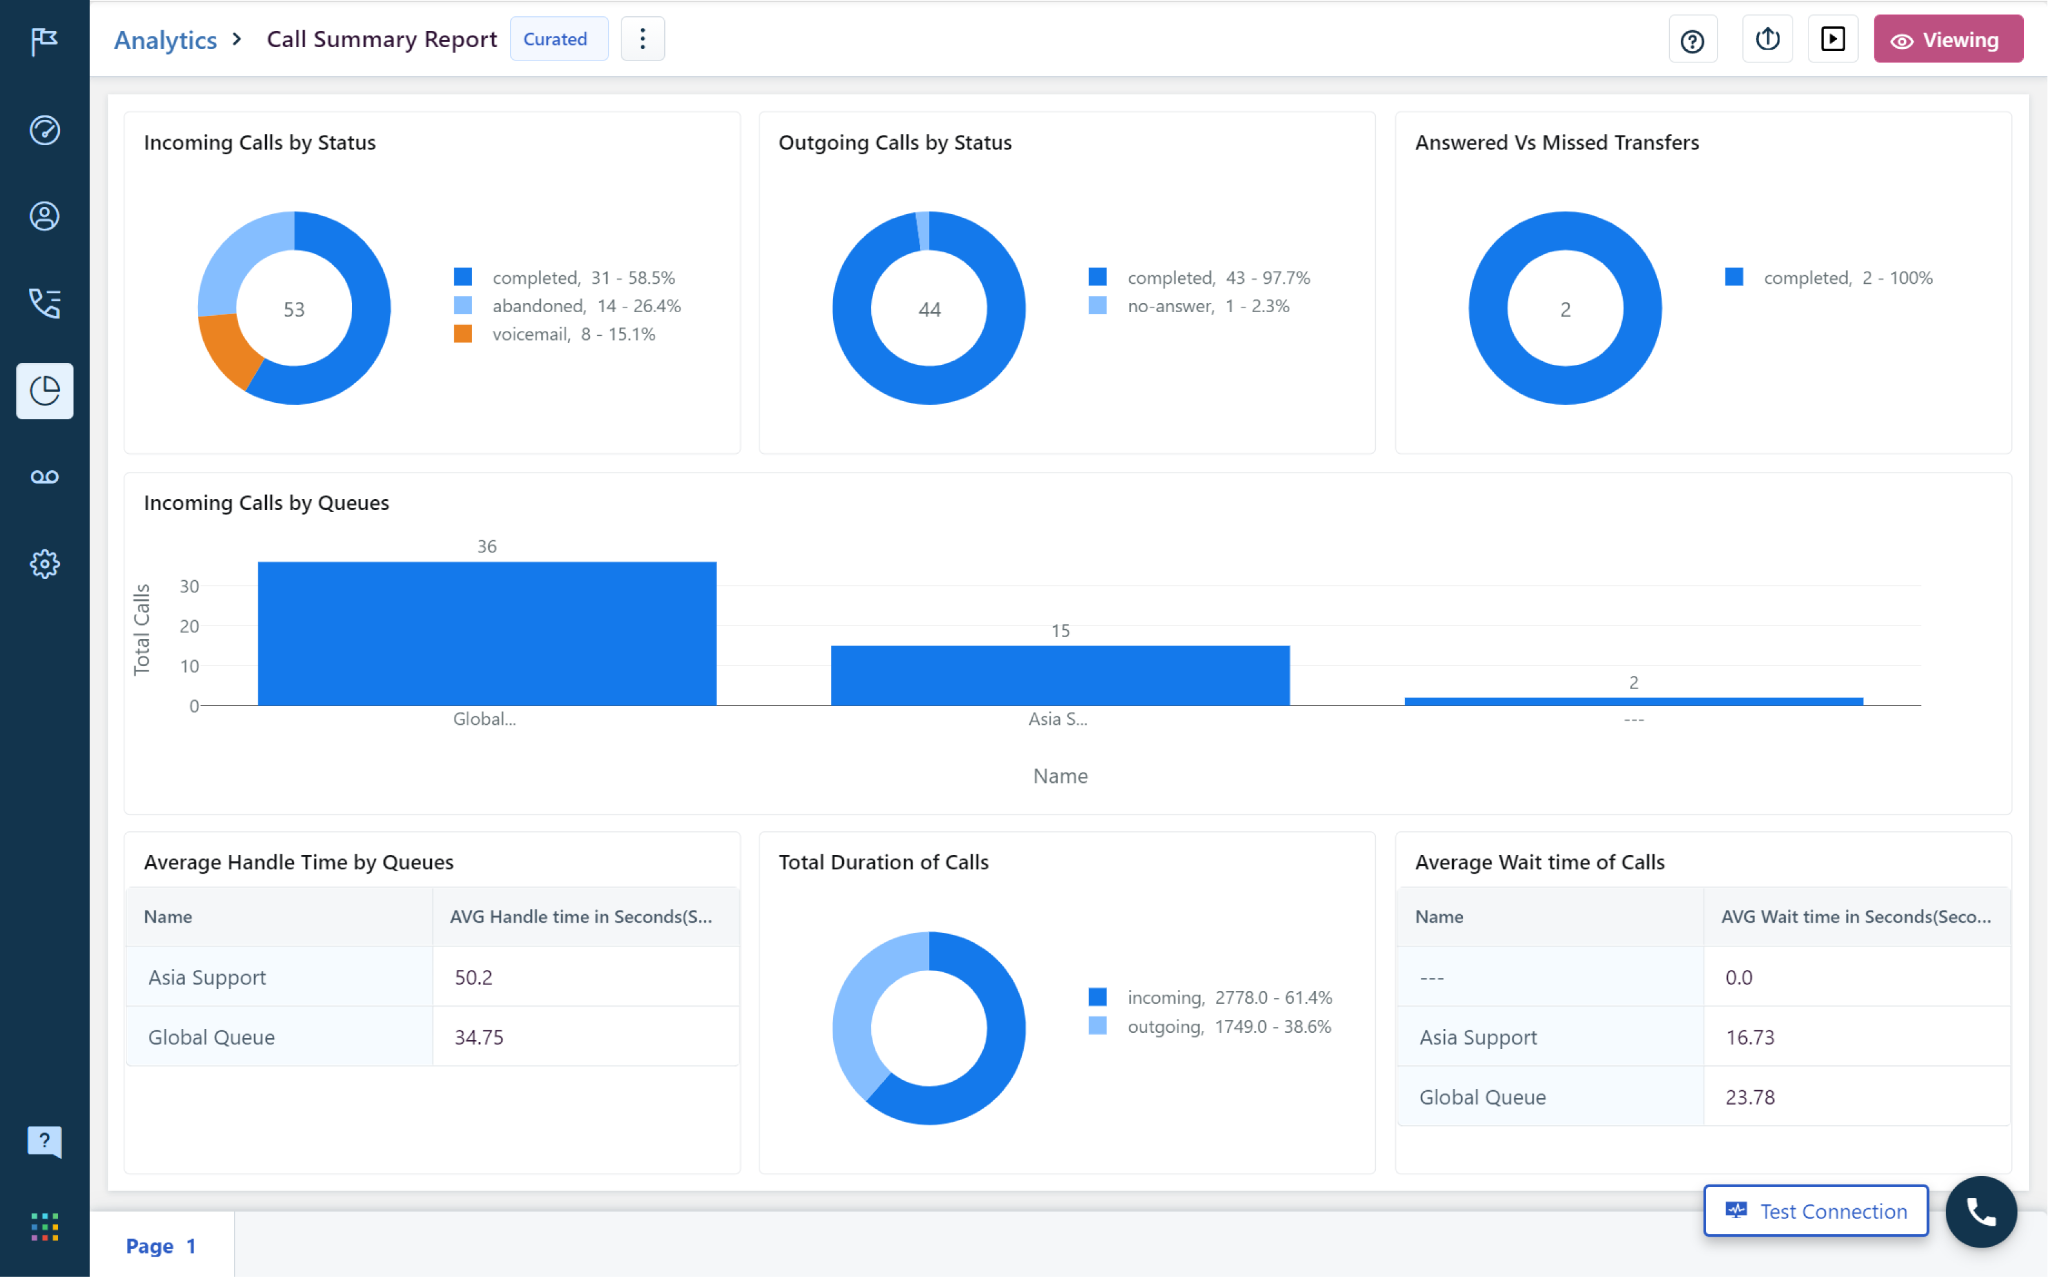Screen dimensions: 2048x1277
Task: Click outgoing legend swatch in Total Duration
Action: coord(1098,1026)
